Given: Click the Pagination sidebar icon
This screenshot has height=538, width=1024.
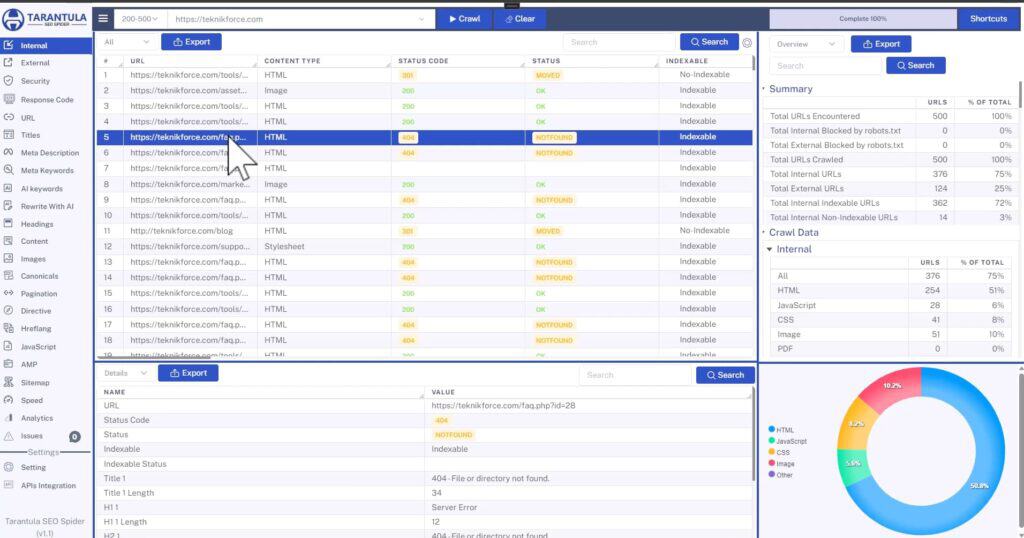Looking at the screenshot, I should point(8,293).
